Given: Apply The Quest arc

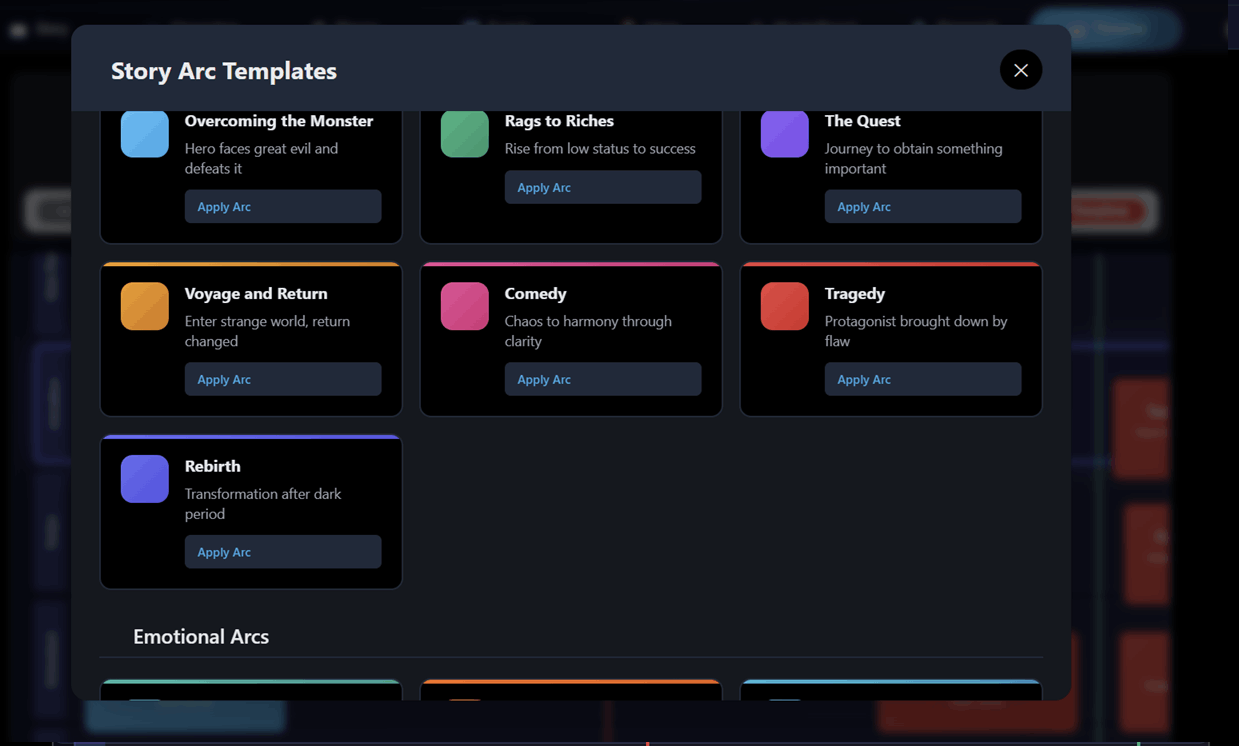Looking at the screenshot, I should (923, 206).
